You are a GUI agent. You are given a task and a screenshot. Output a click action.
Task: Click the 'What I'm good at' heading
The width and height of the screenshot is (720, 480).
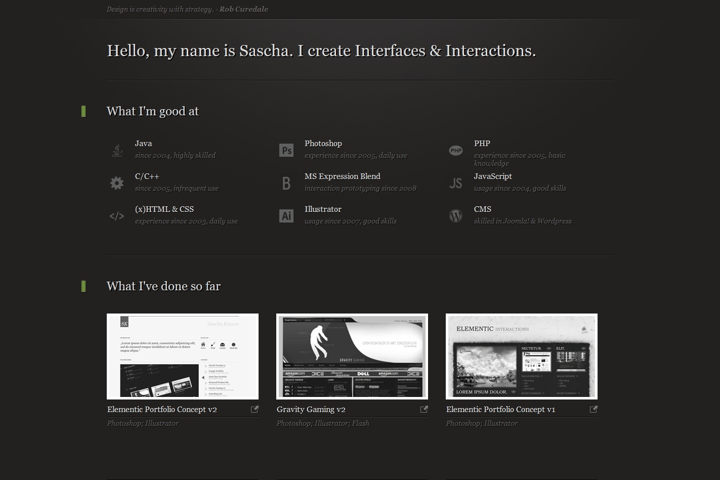pos(152,111)
